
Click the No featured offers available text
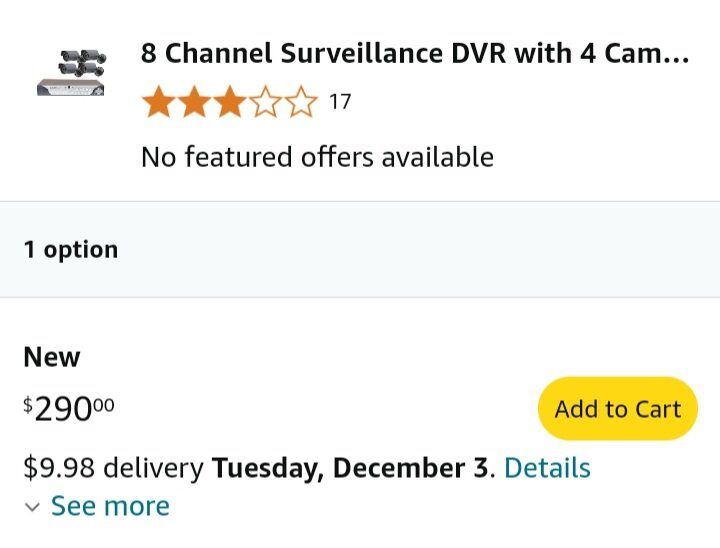coord(317,157)
